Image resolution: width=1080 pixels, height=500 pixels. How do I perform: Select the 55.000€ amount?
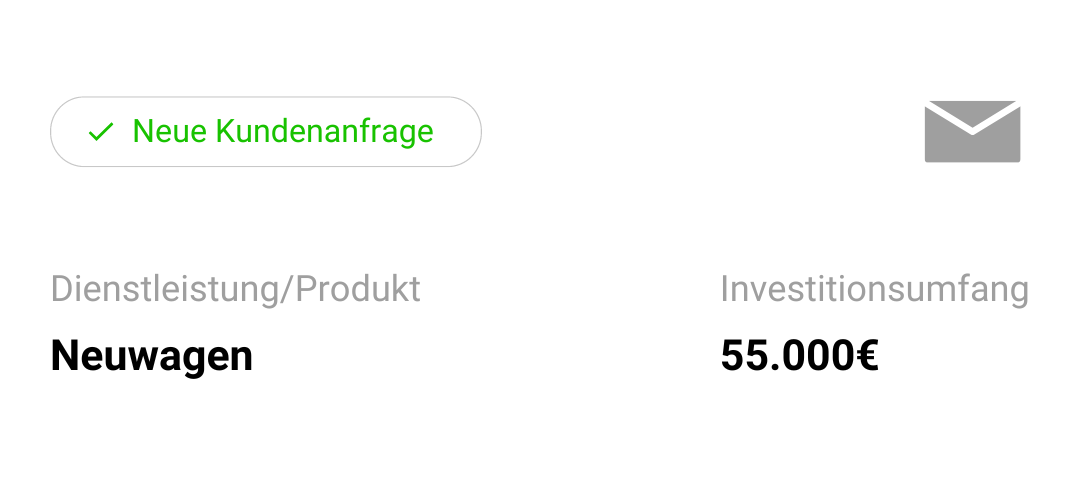[x=799, y=355]
